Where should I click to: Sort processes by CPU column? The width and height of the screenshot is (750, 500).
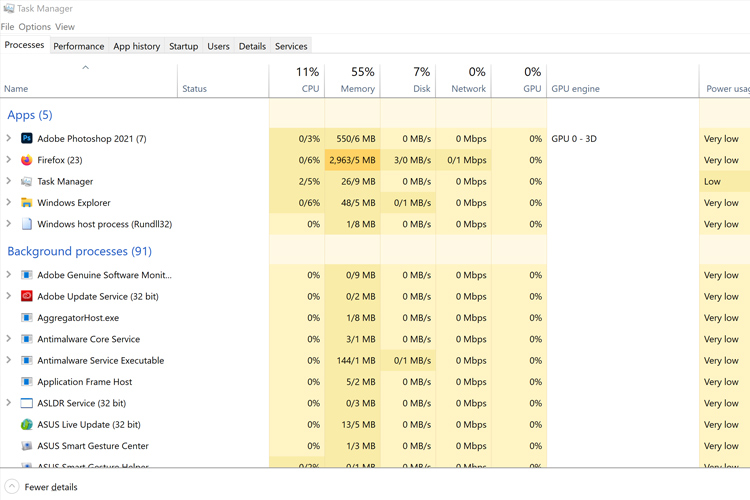297,80
